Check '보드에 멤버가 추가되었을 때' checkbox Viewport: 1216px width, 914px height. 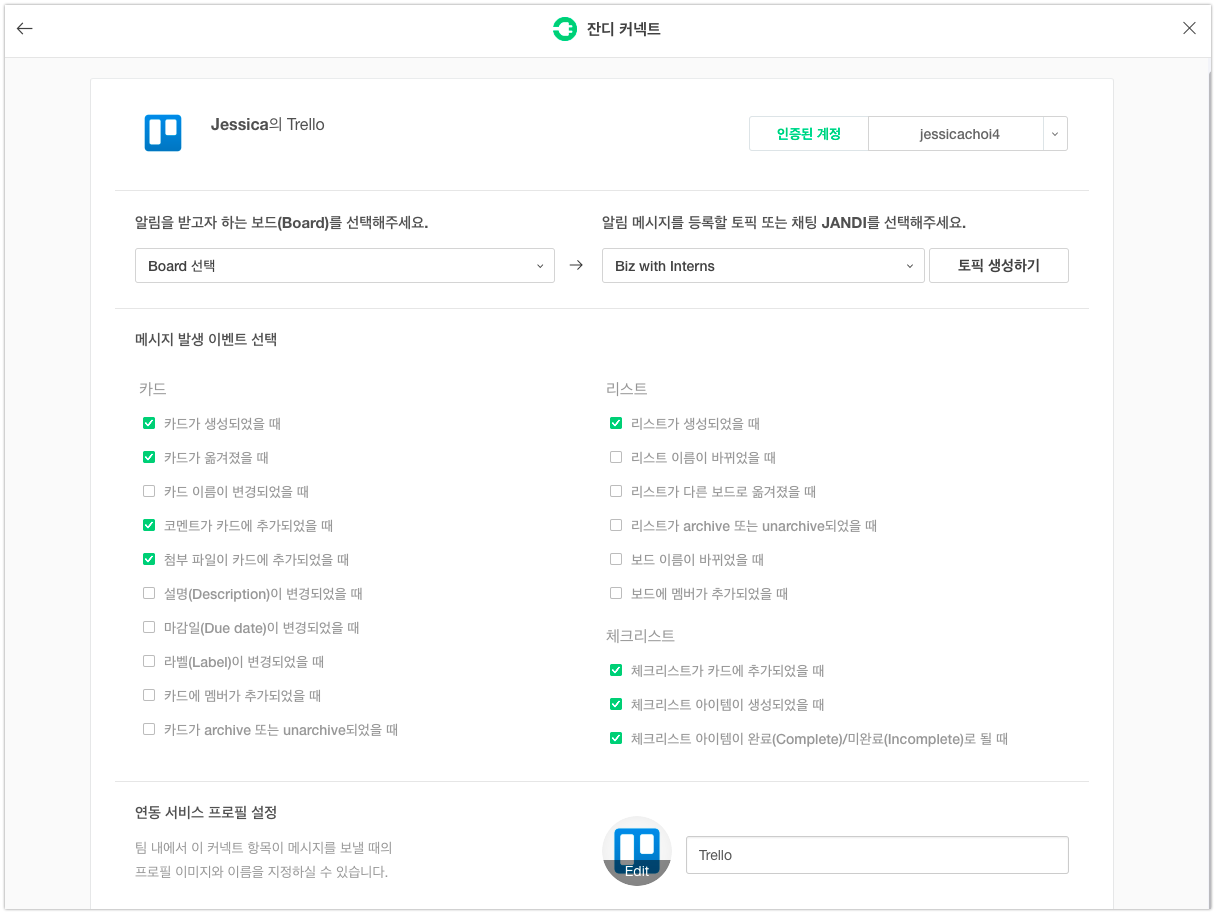pos(616,594)
